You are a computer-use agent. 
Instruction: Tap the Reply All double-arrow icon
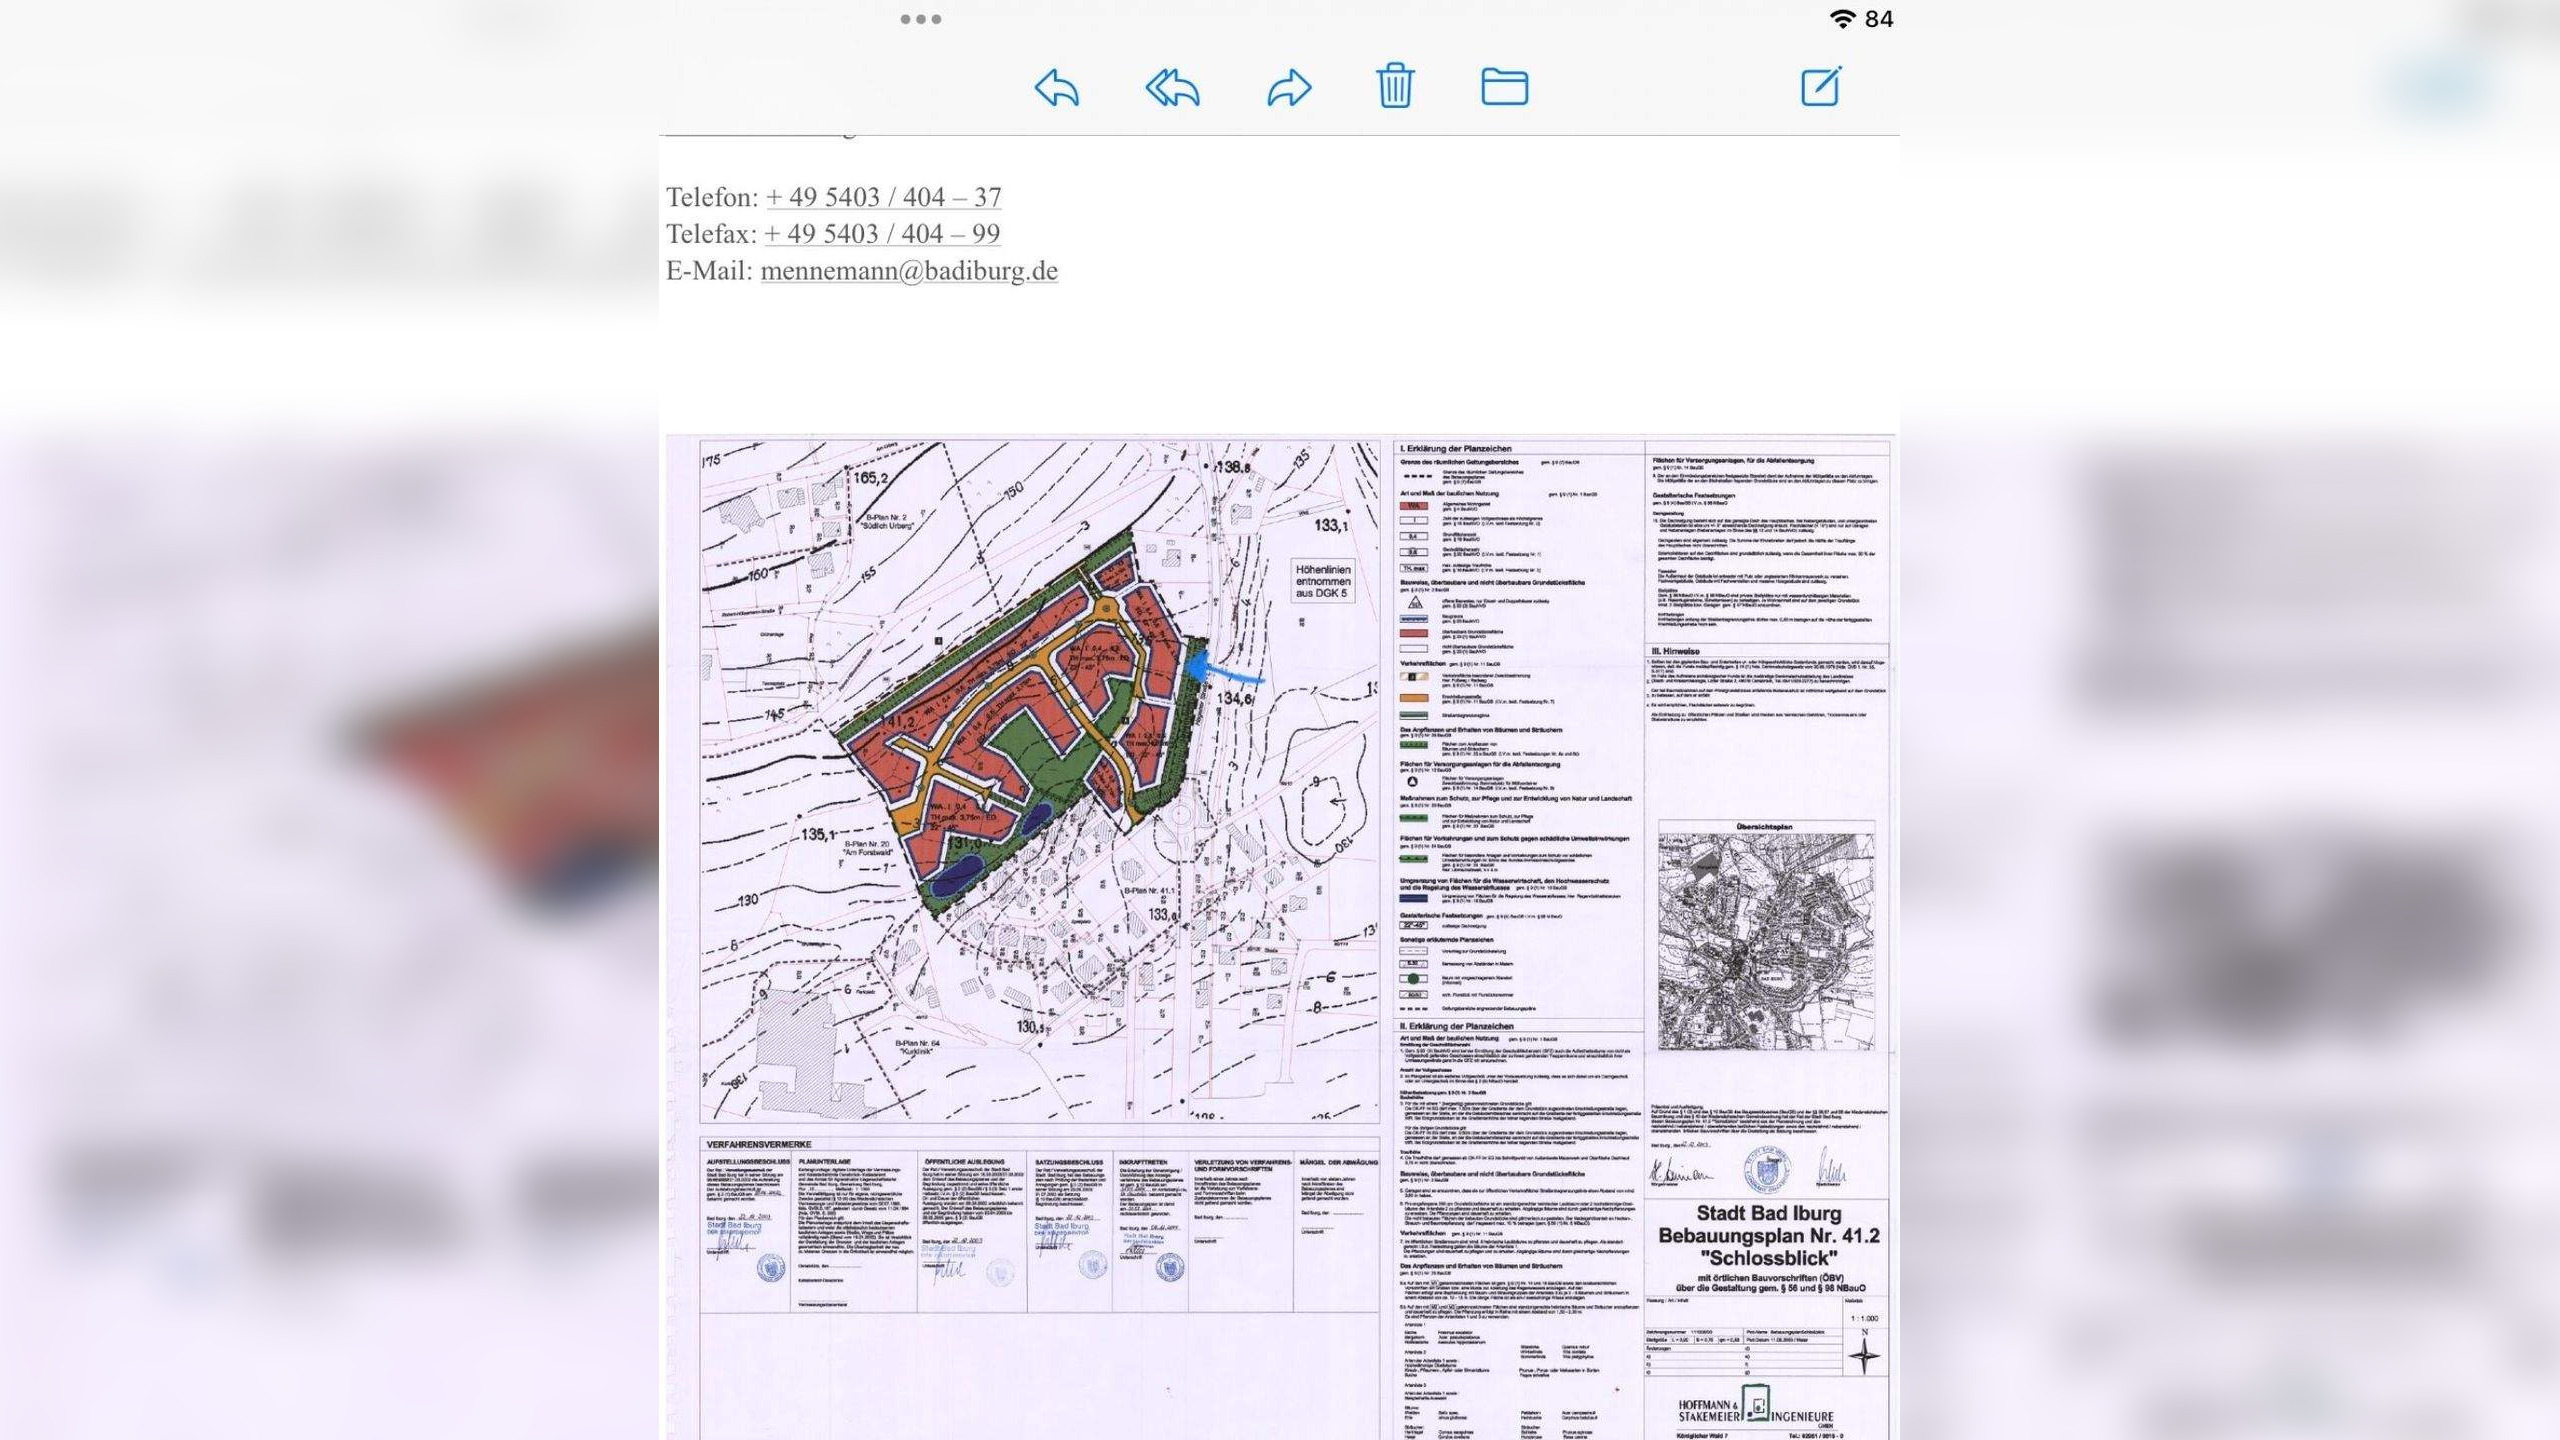pyautogui.click(x=1172, y=88)
